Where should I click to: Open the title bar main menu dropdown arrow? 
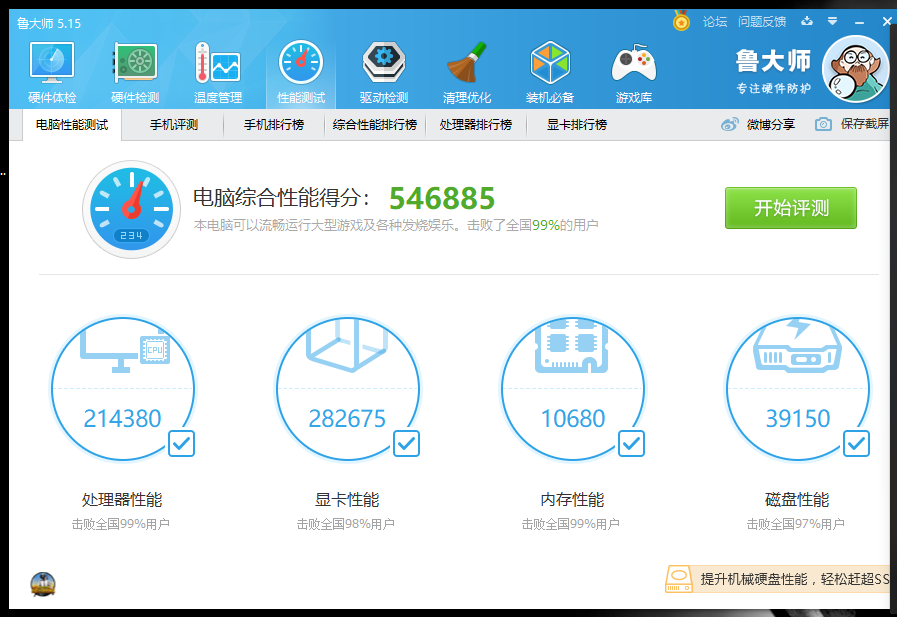point(832,21)
